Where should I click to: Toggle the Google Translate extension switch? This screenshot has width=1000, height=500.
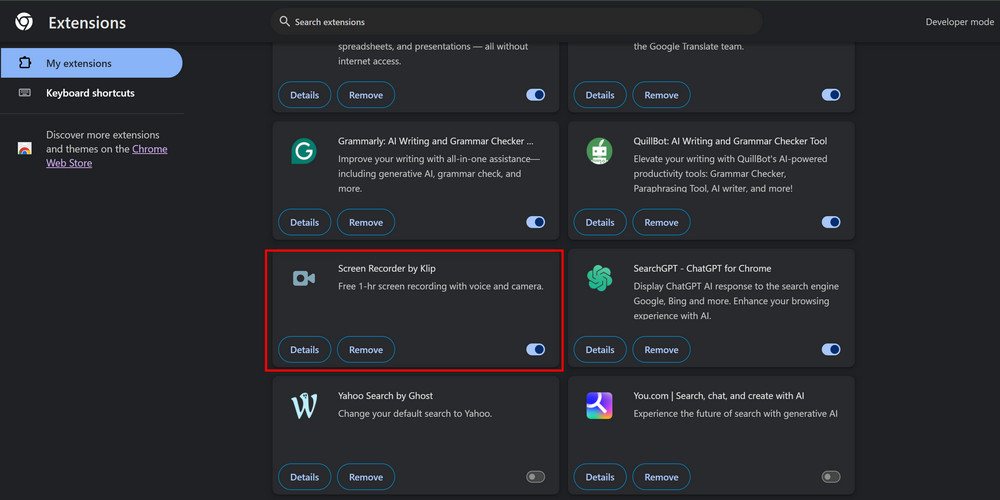[831, 94]
